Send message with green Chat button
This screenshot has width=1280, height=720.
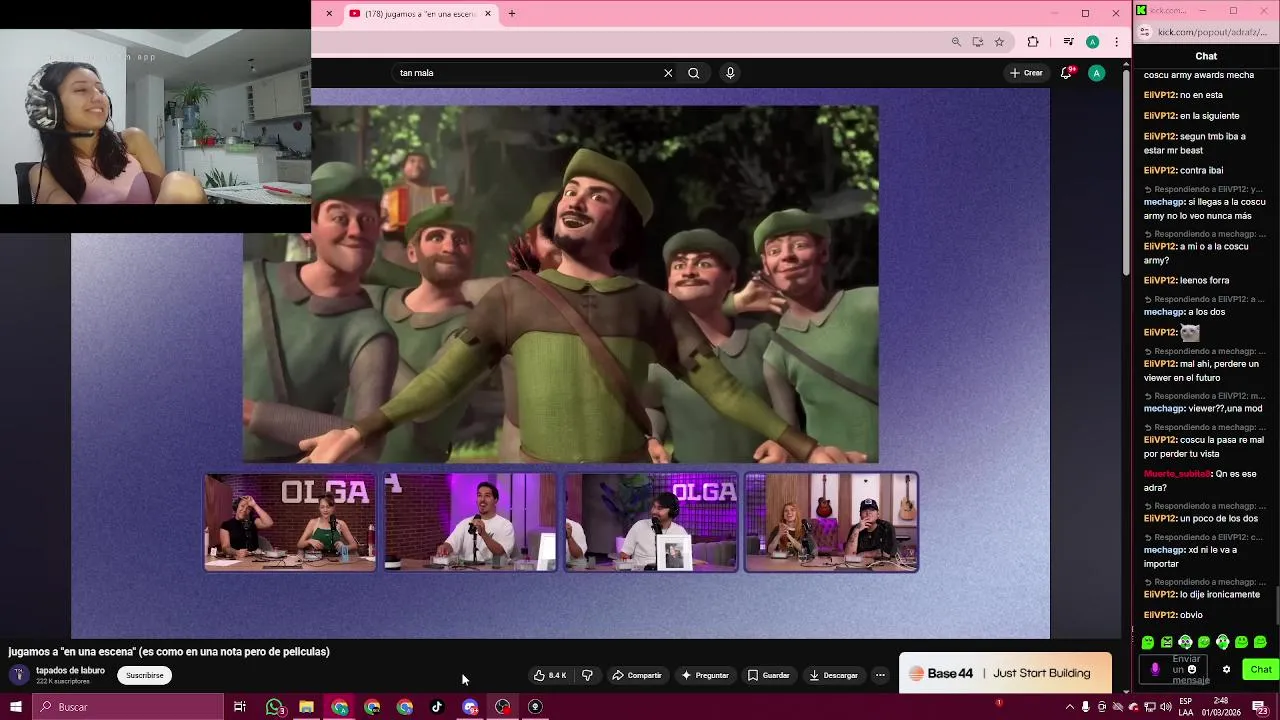1261,670
